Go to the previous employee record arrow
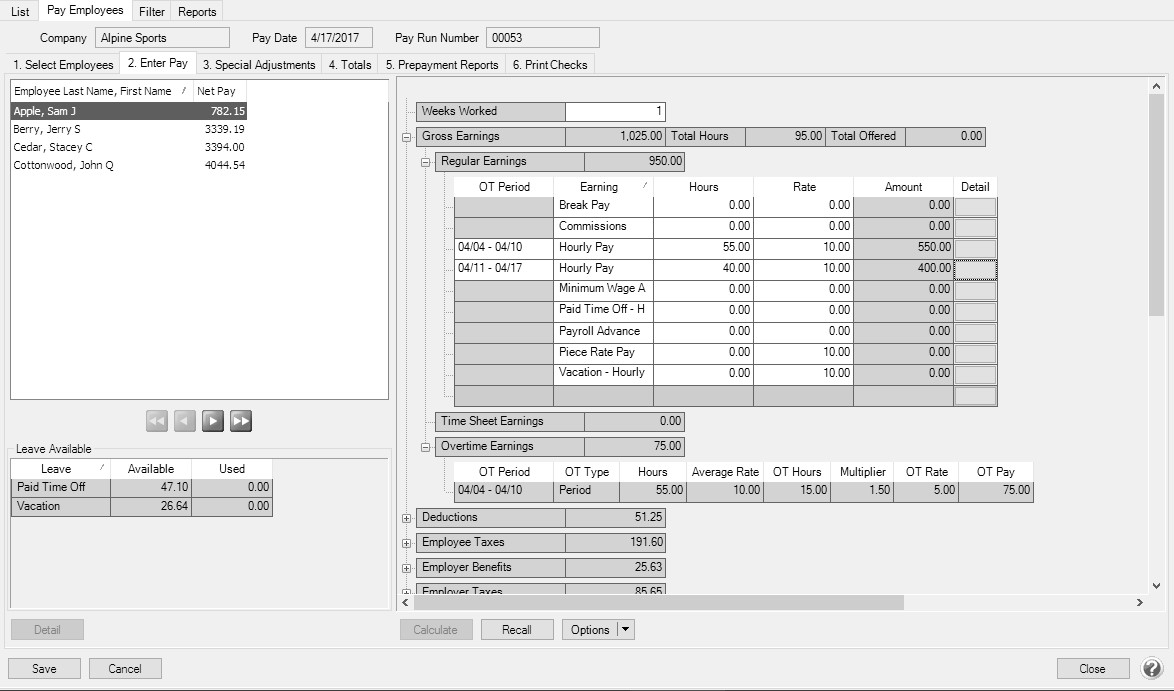This screenshot has width=1174, height=691. coord(184,421)
